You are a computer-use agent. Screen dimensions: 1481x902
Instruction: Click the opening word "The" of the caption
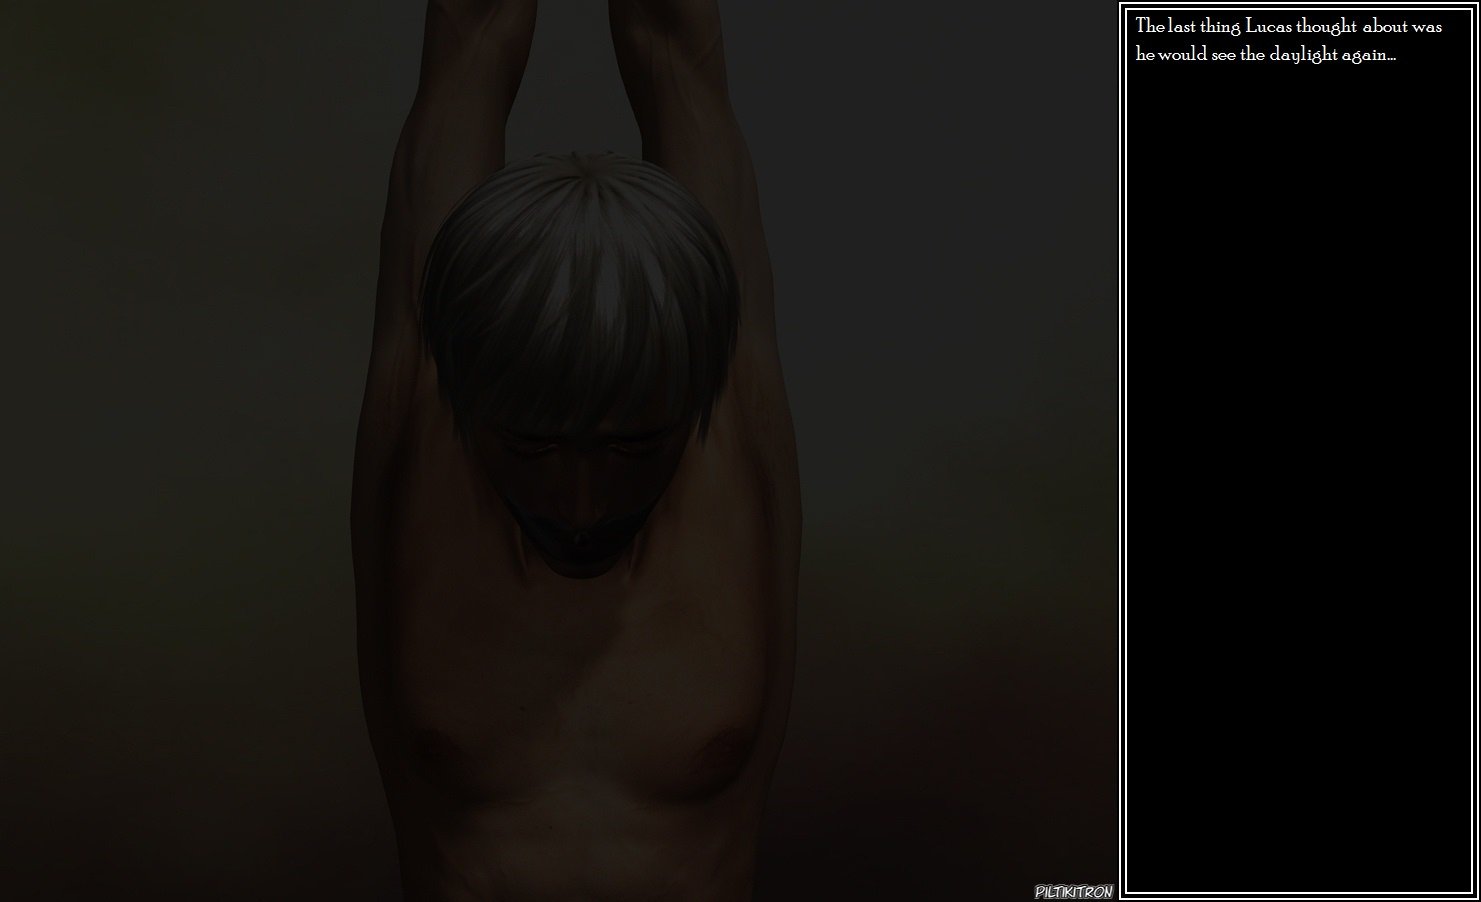click(1150, 27)
